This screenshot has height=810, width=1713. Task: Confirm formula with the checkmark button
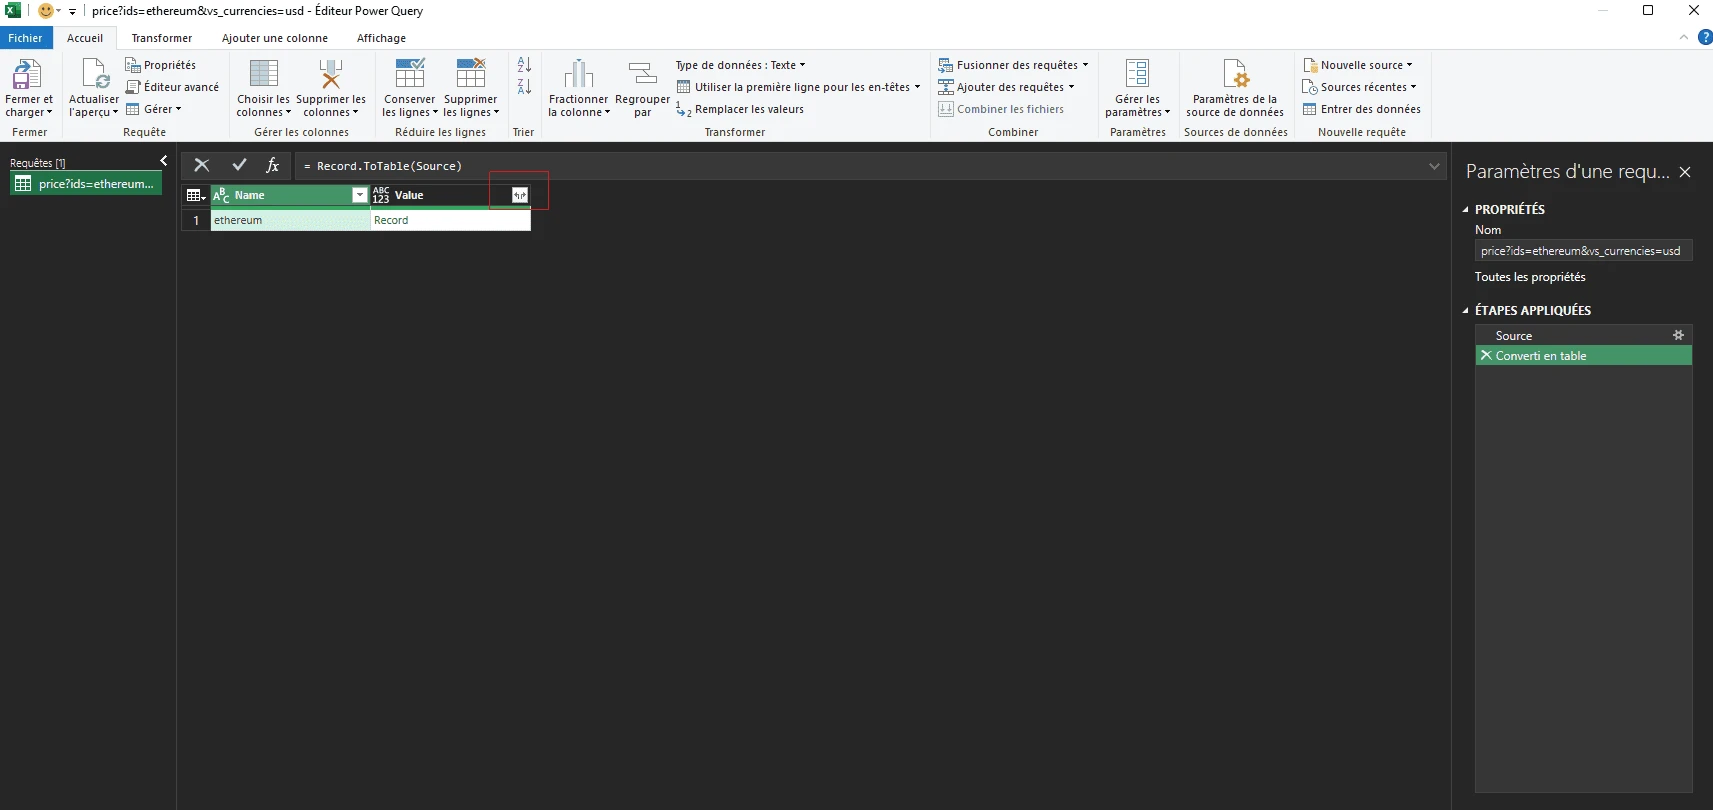point(239,166)
